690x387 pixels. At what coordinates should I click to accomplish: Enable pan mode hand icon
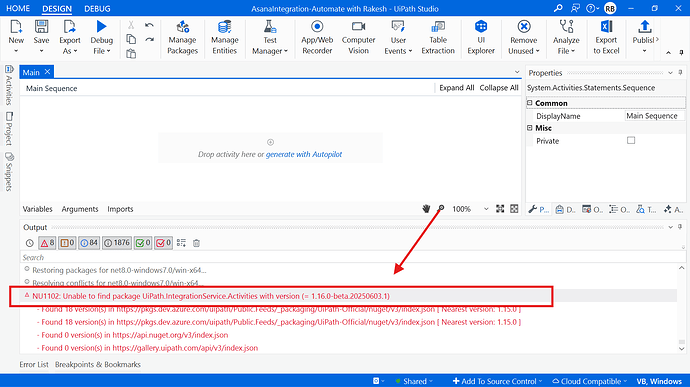(x=426, y=209)
